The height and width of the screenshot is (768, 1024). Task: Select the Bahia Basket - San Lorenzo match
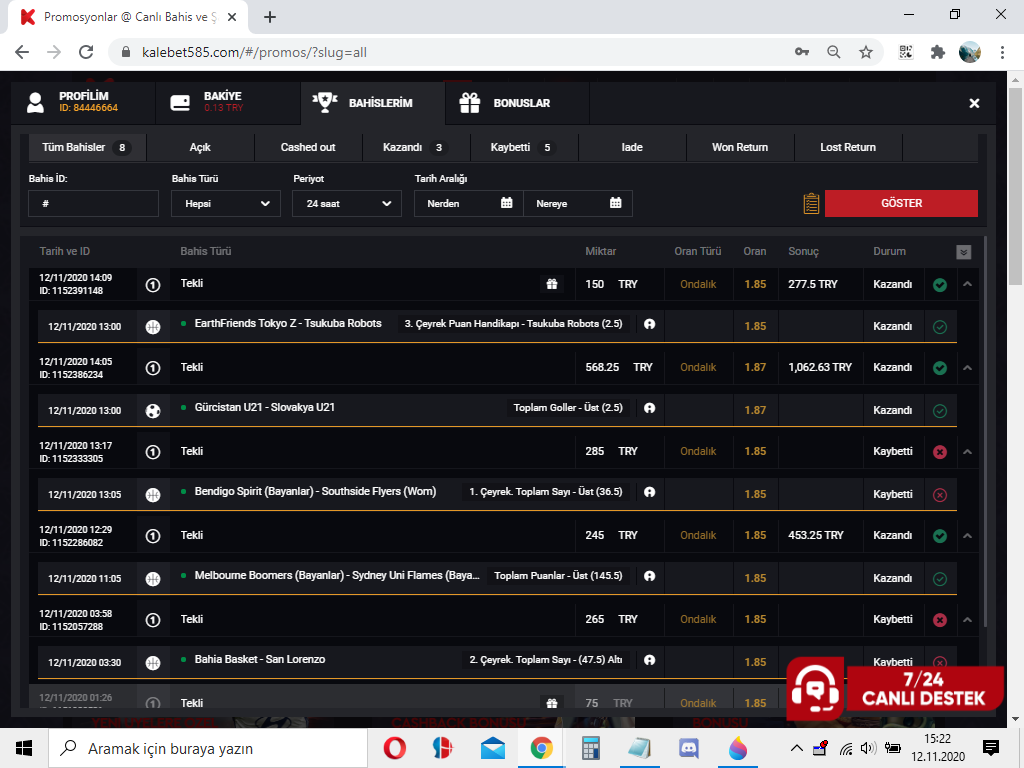[x=260, y=660]
